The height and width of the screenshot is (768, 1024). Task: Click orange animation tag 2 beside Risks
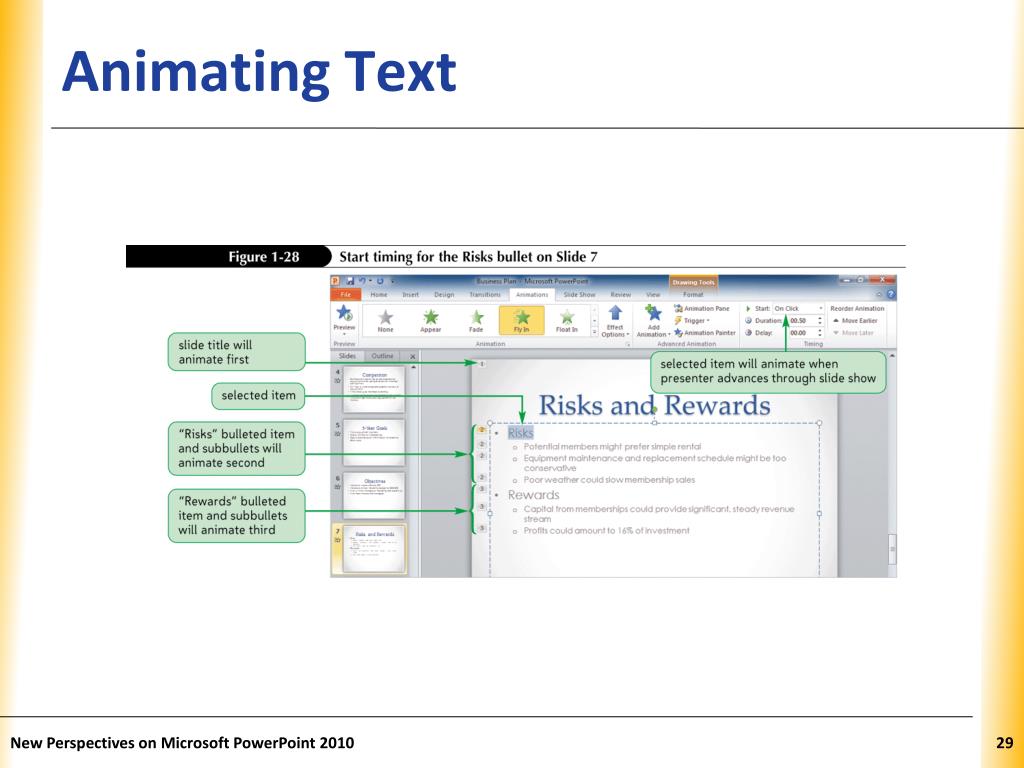(482, 430)
